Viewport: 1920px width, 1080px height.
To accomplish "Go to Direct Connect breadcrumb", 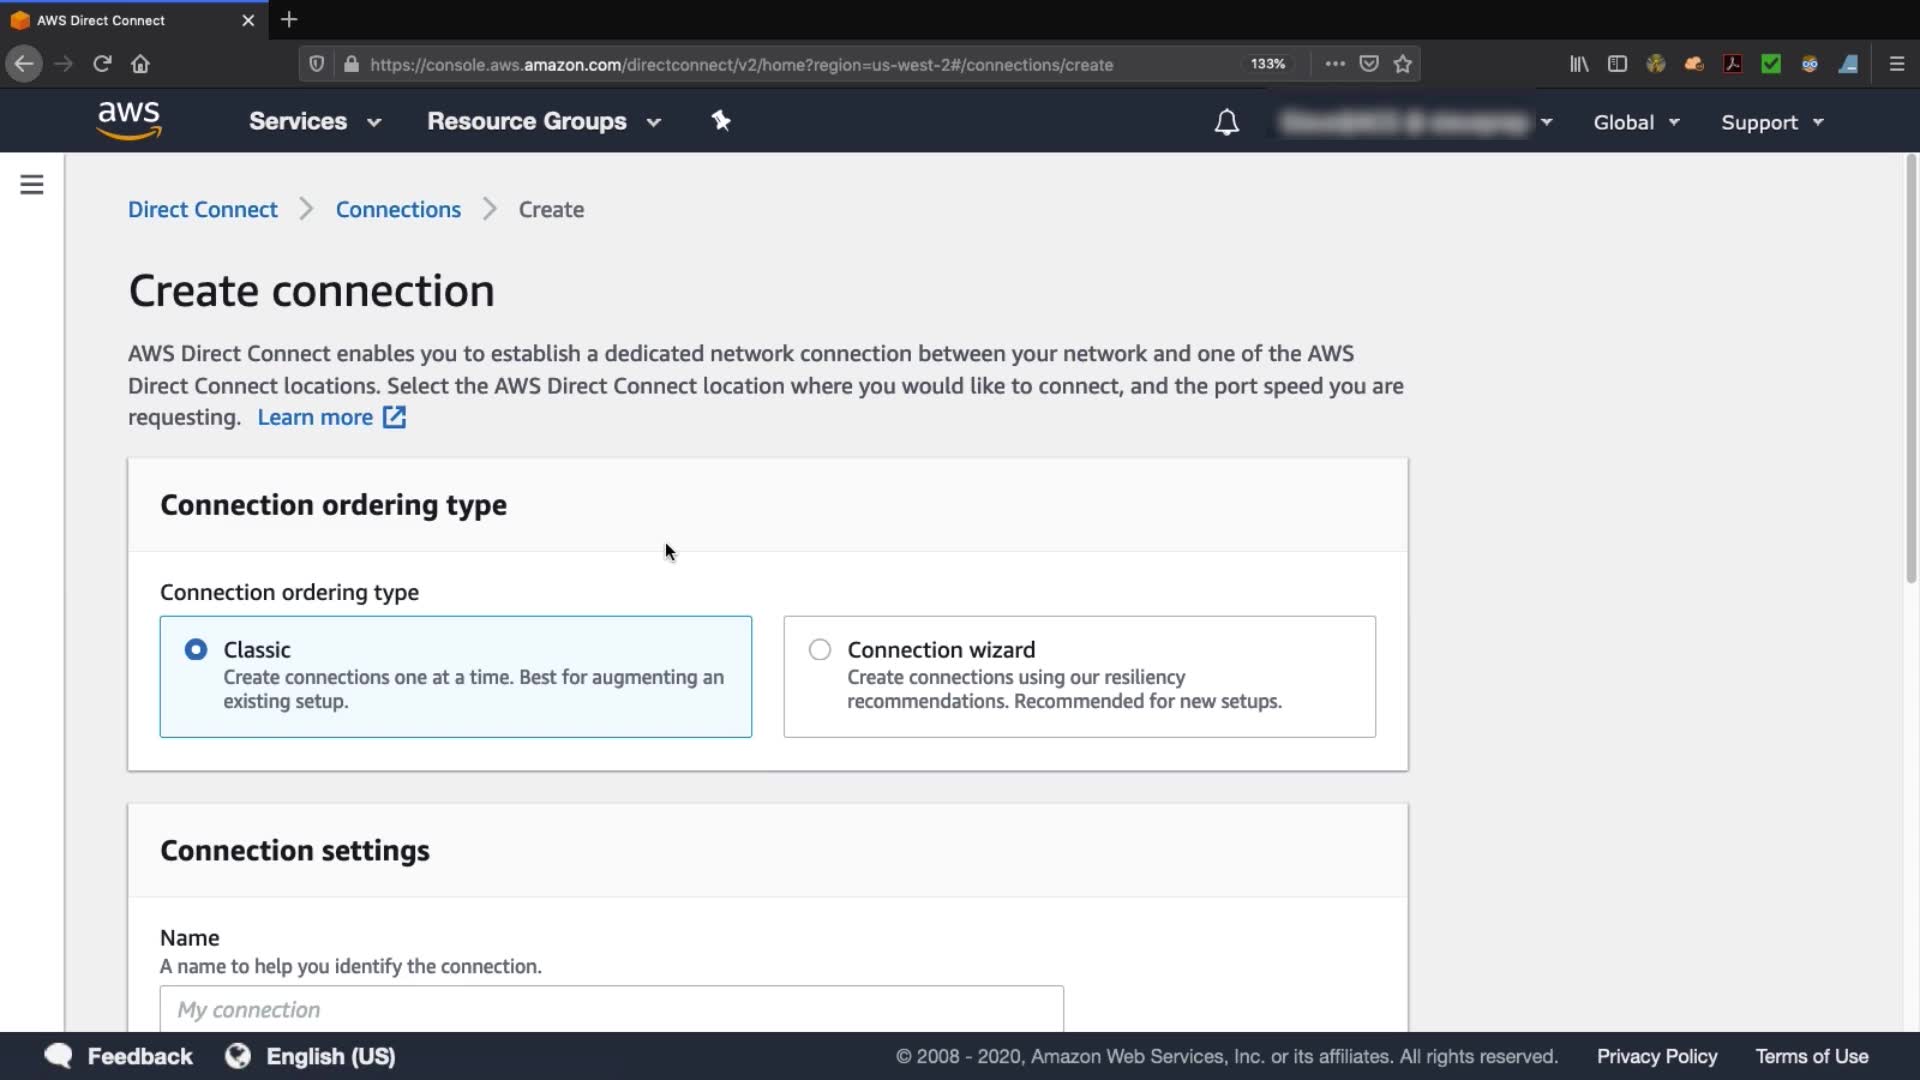I will [x=203, y=210].
